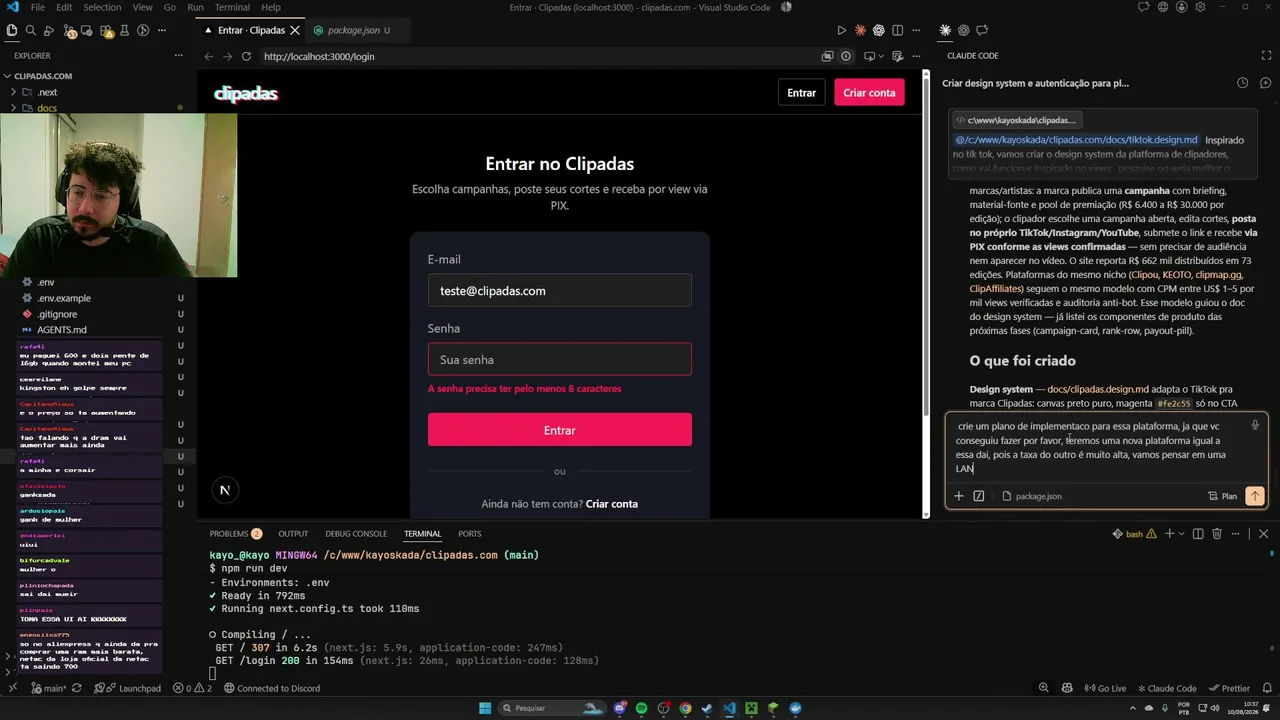Image resolution: width=1280 pixels, height=720 pixels.
Task: Toggle Go Live server
Action: [x=1105, y=688]
